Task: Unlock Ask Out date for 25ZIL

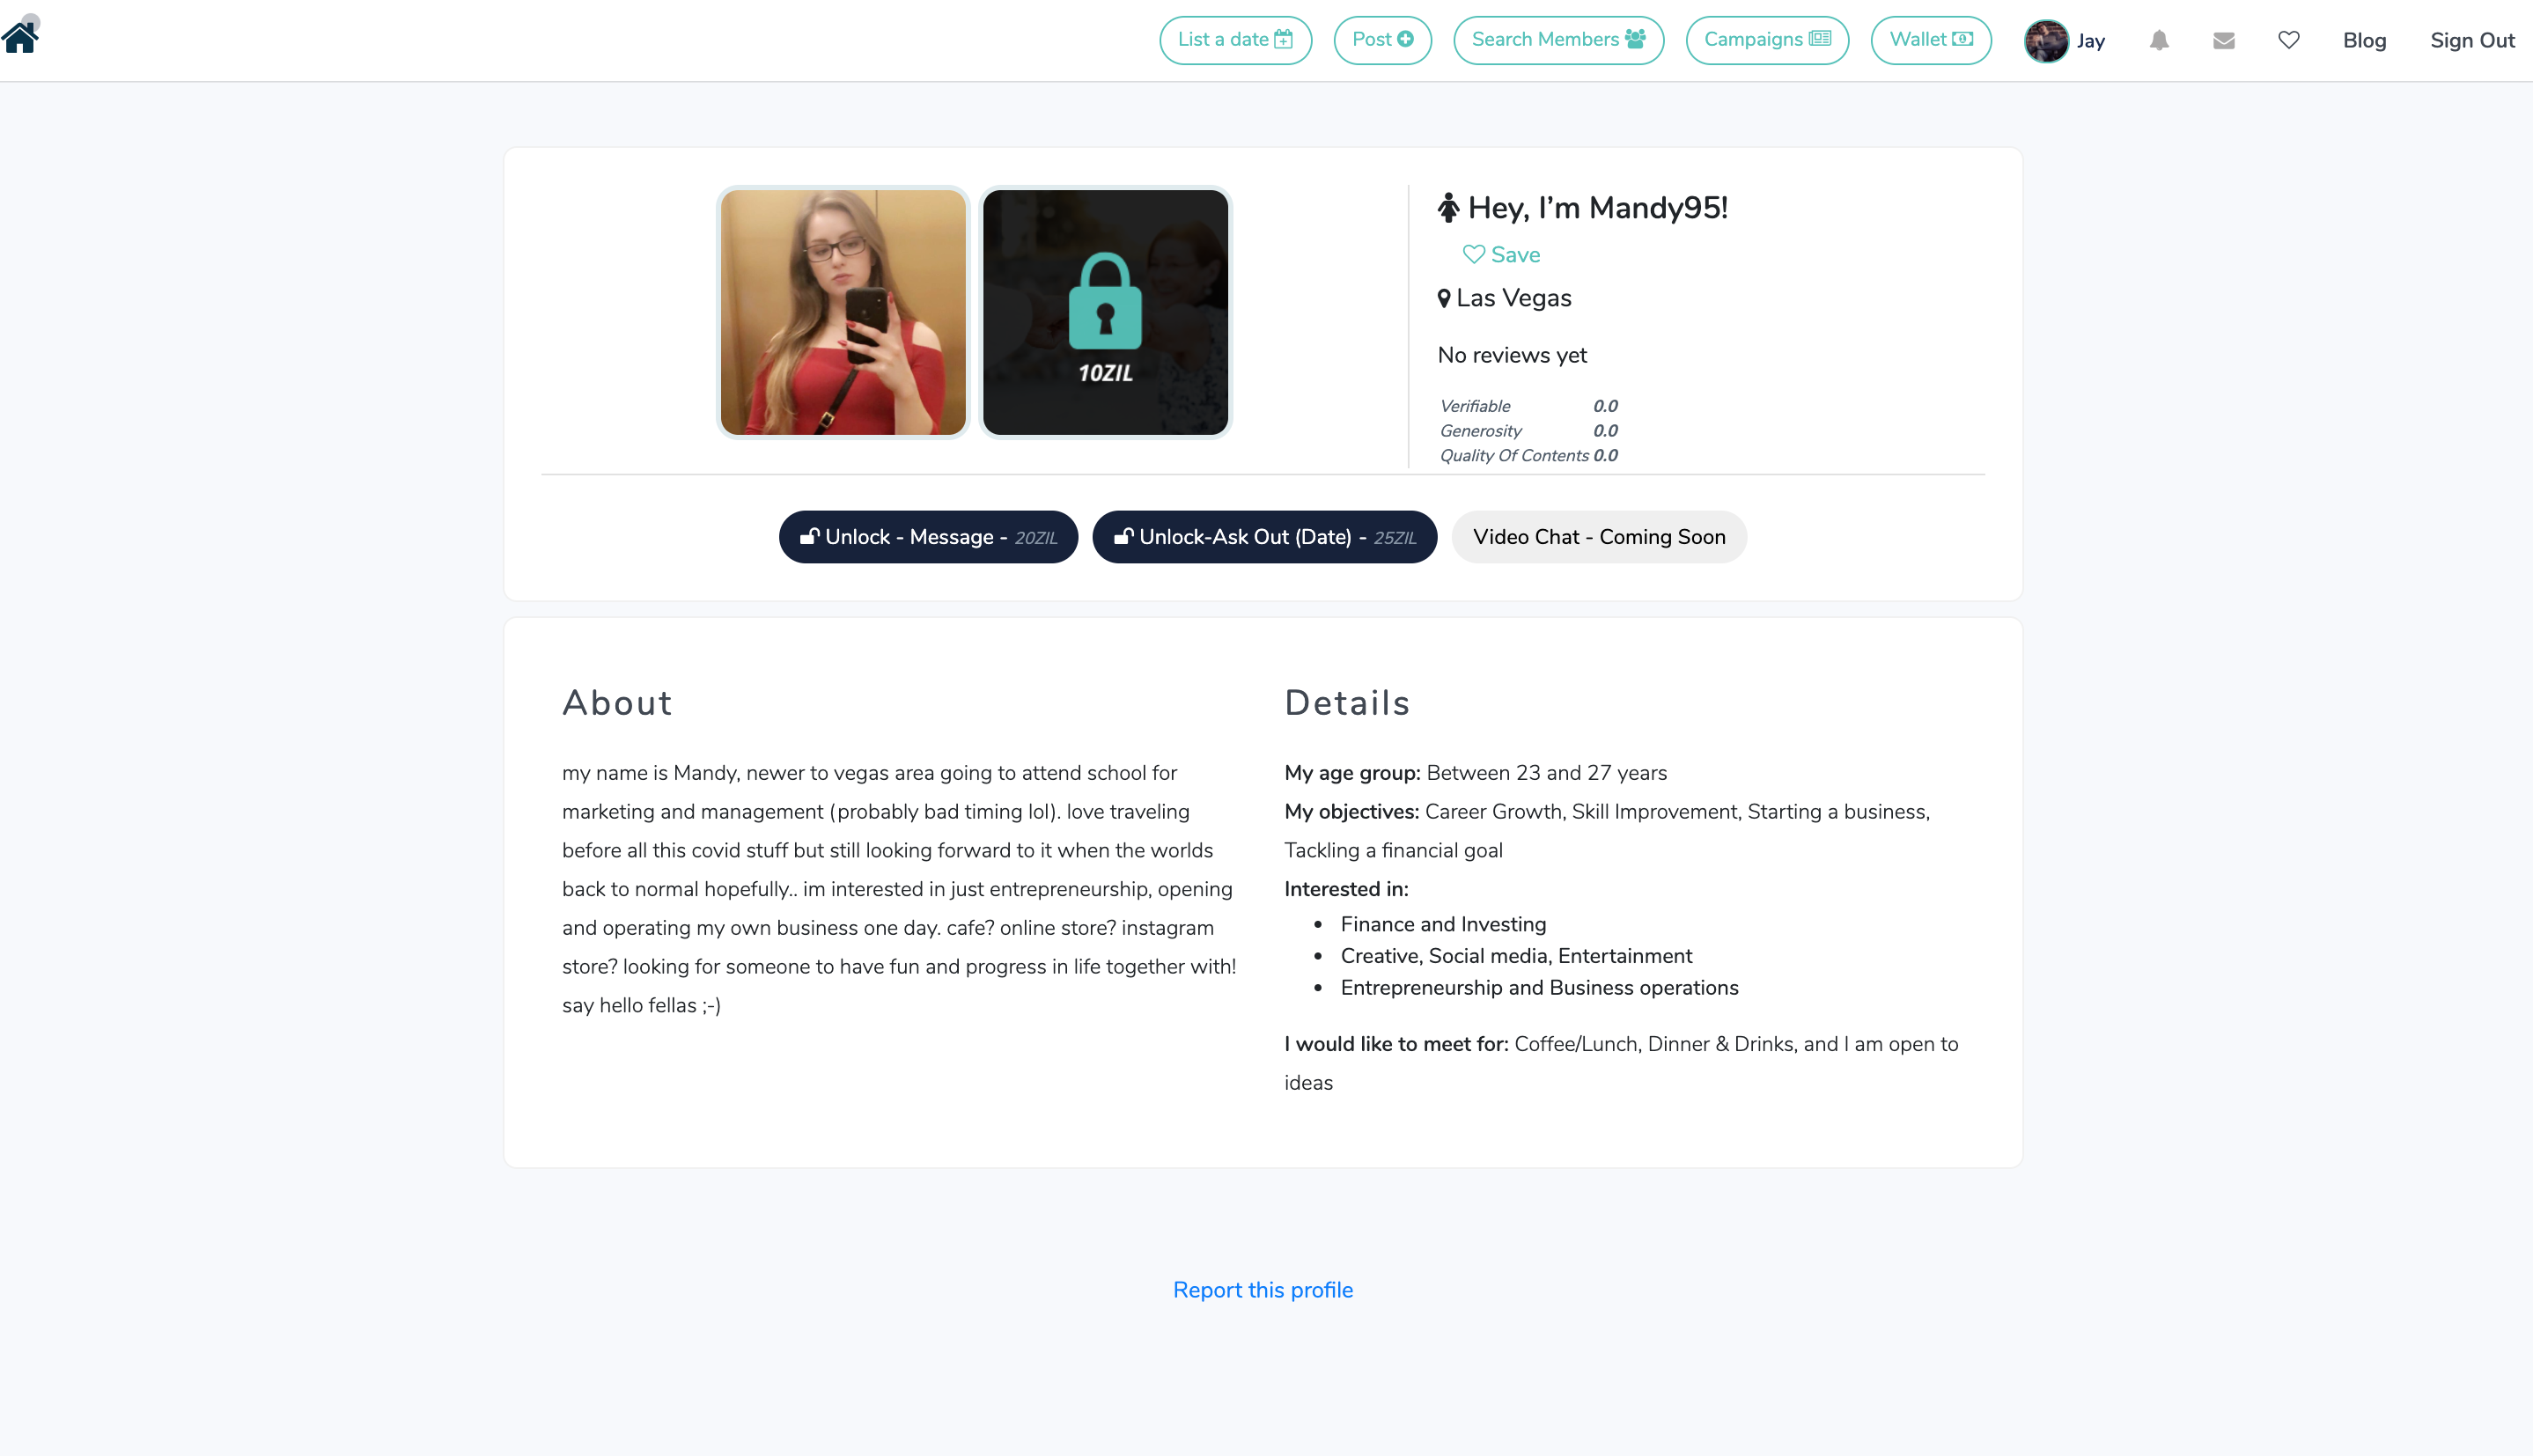Action: click(x=1264, y=537)
